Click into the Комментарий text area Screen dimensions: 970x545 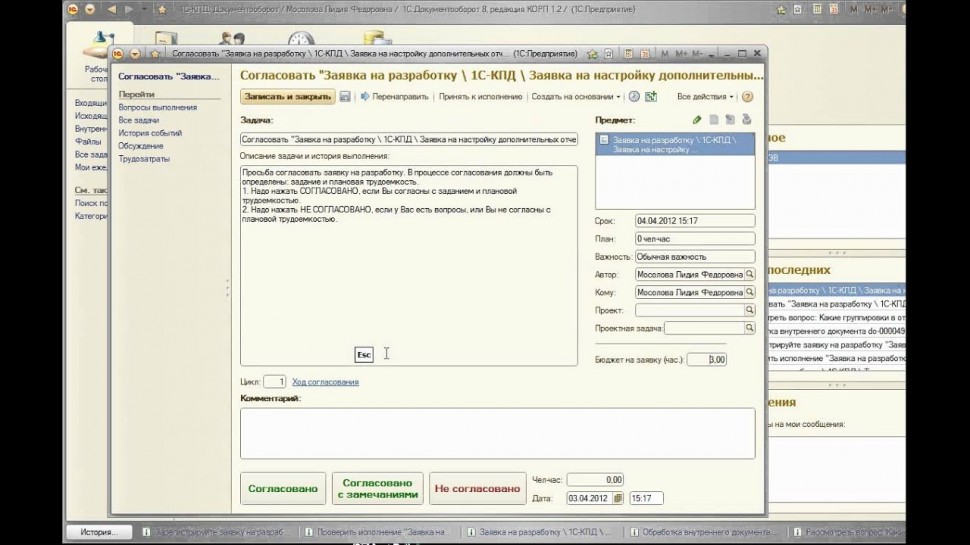497,432
